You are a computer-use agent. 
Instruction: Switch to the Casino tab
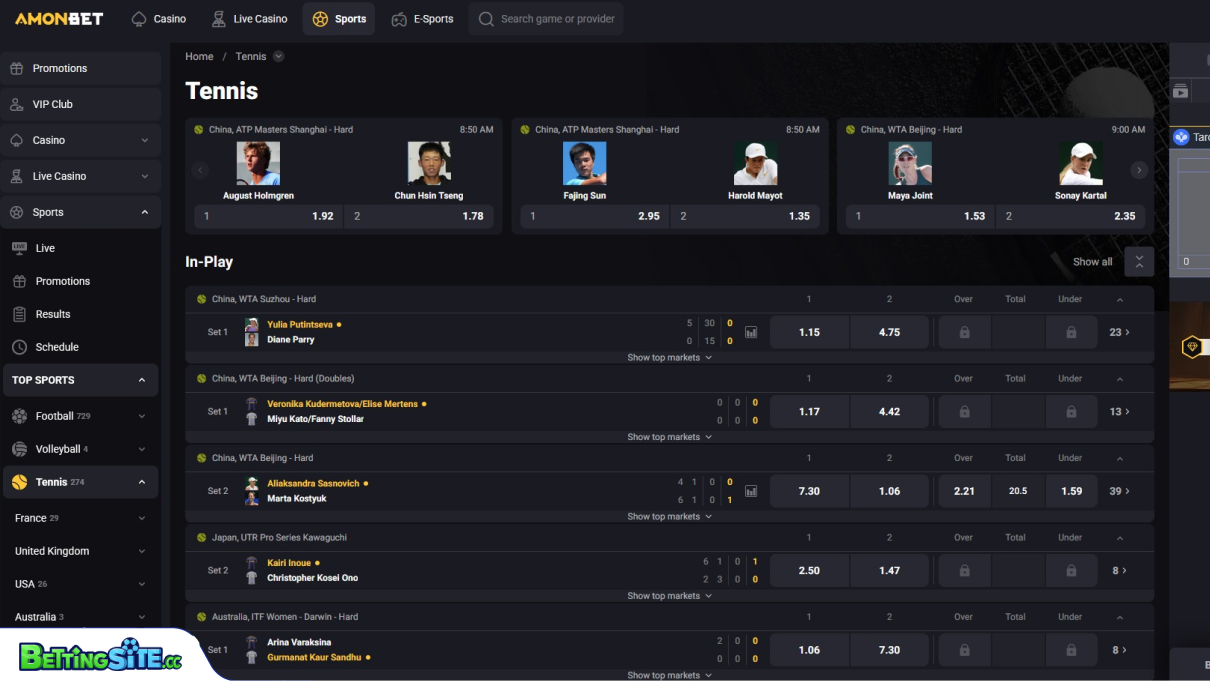(x=158, y=18)
